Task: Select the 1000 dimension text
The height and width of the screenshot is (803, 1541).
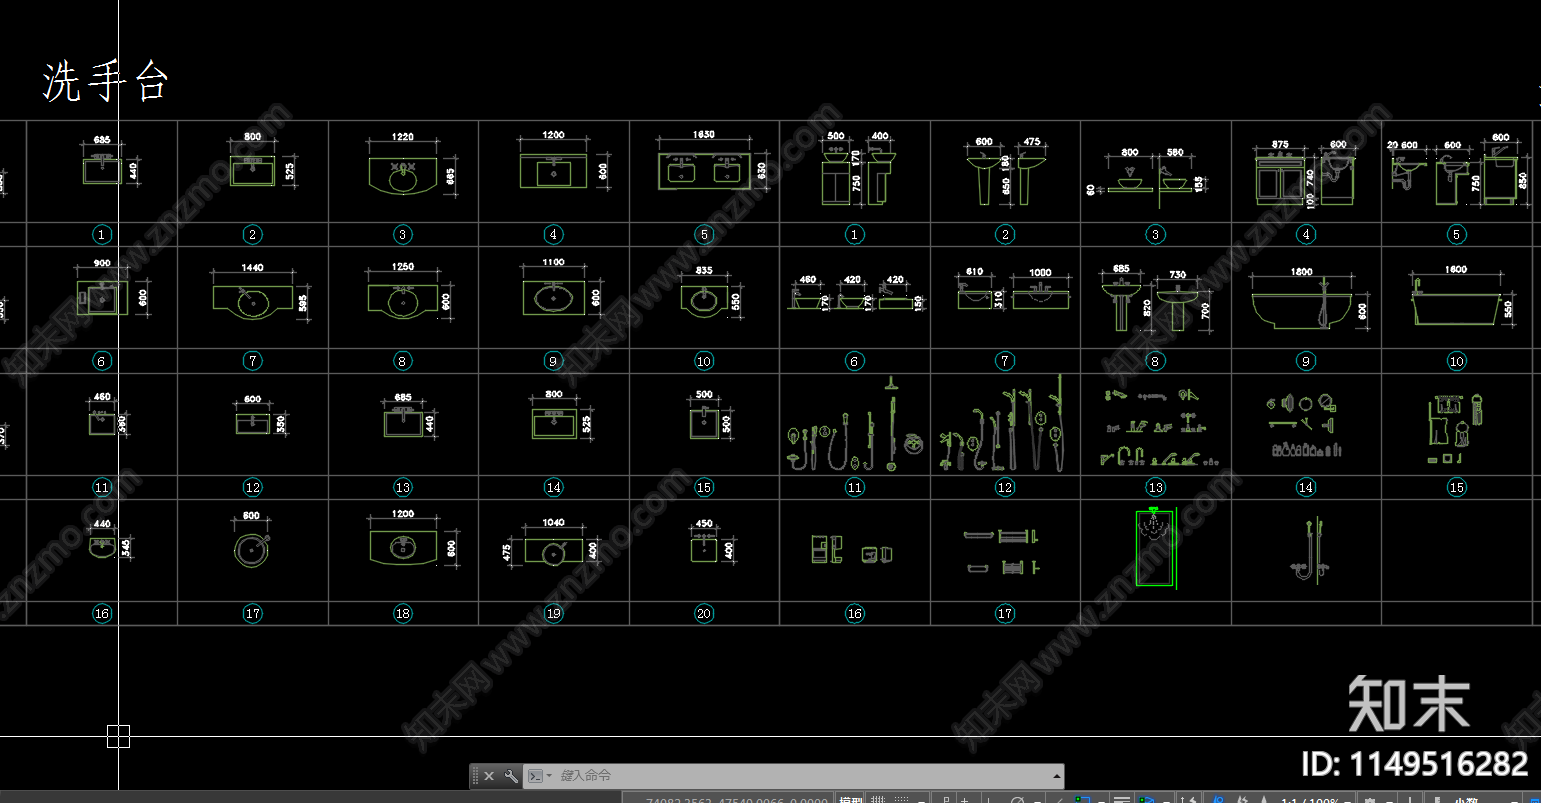Action: pyautogui.click(x=1040, y=272)
